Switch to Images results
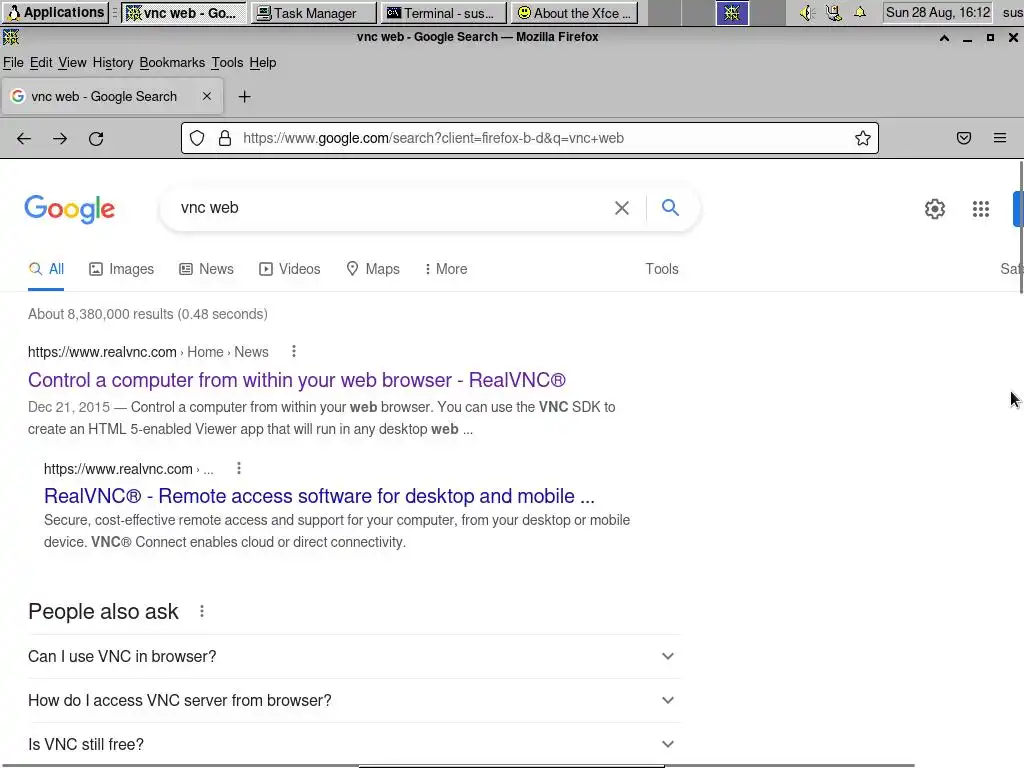The width and height of the screenshot is (1024, 768). [x=121, y=269]
